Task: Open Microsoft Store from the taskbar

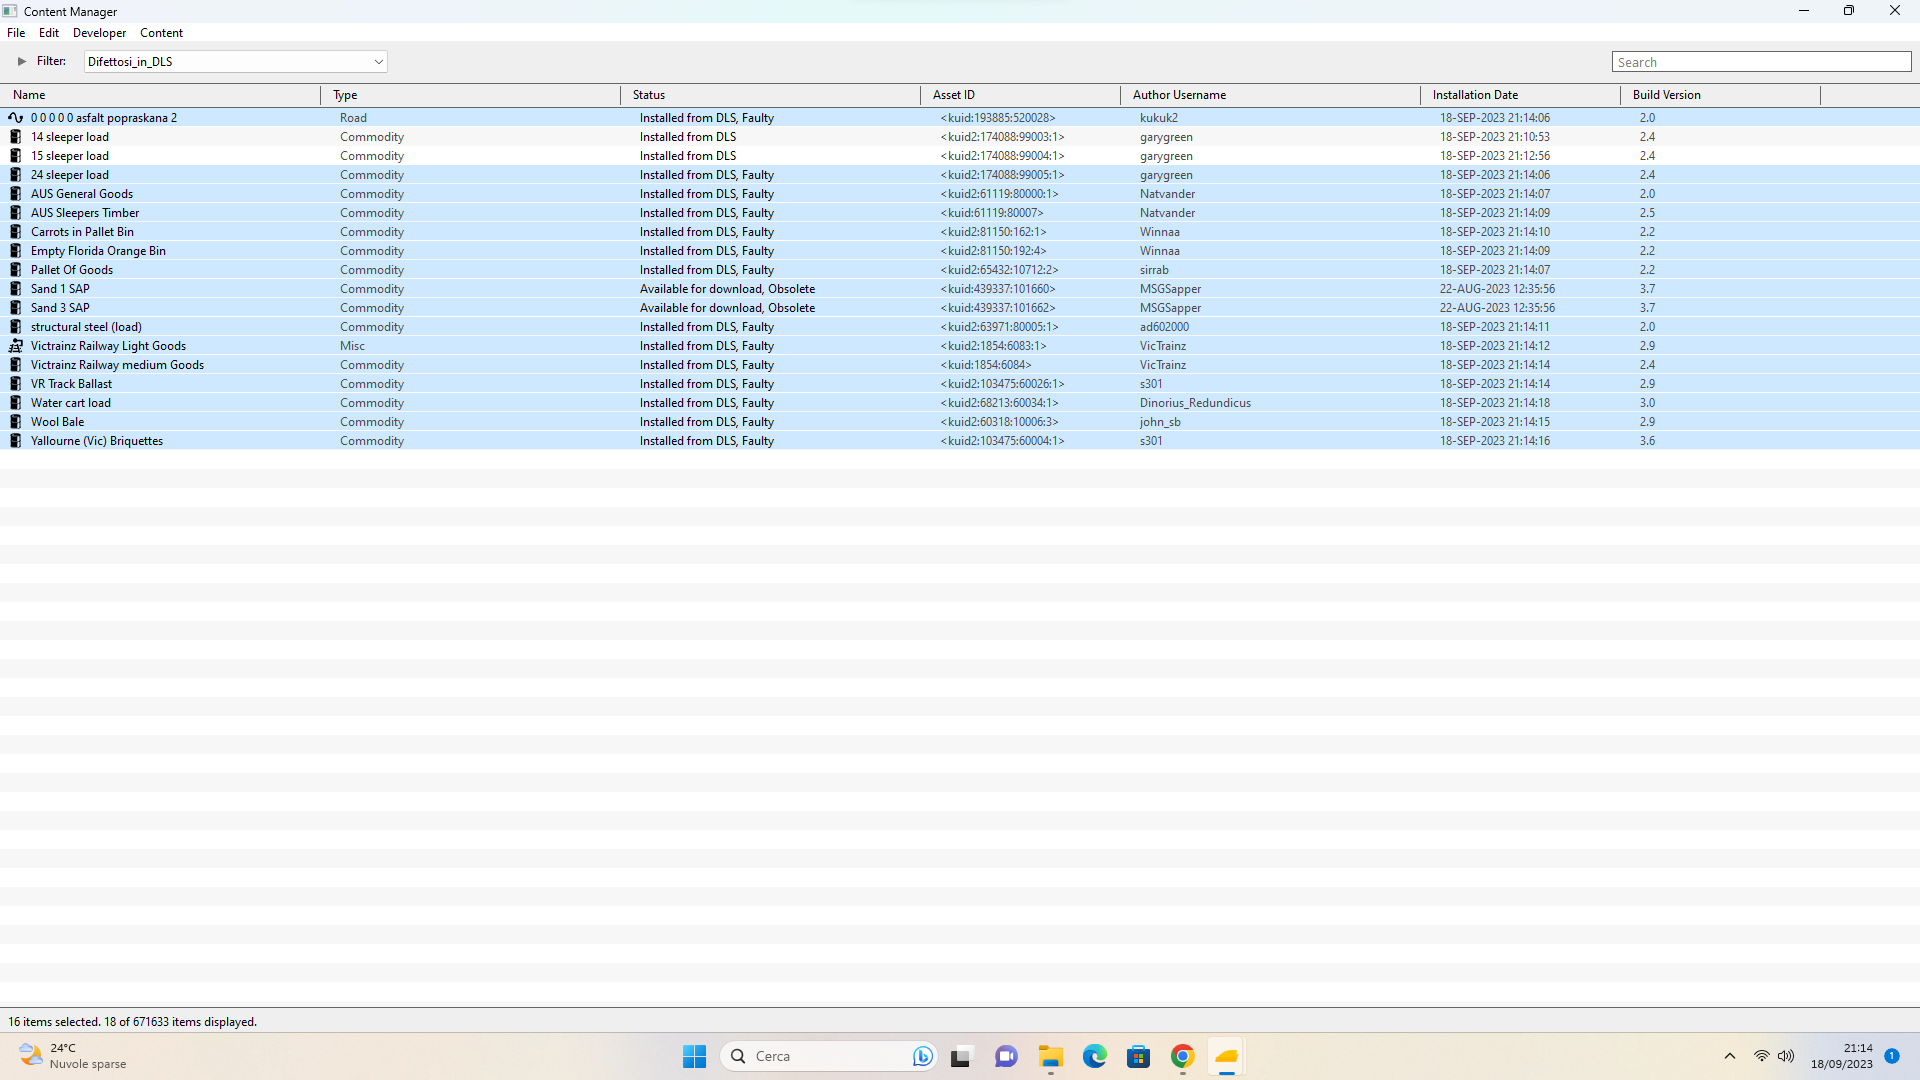Action: point(1139,1056)
